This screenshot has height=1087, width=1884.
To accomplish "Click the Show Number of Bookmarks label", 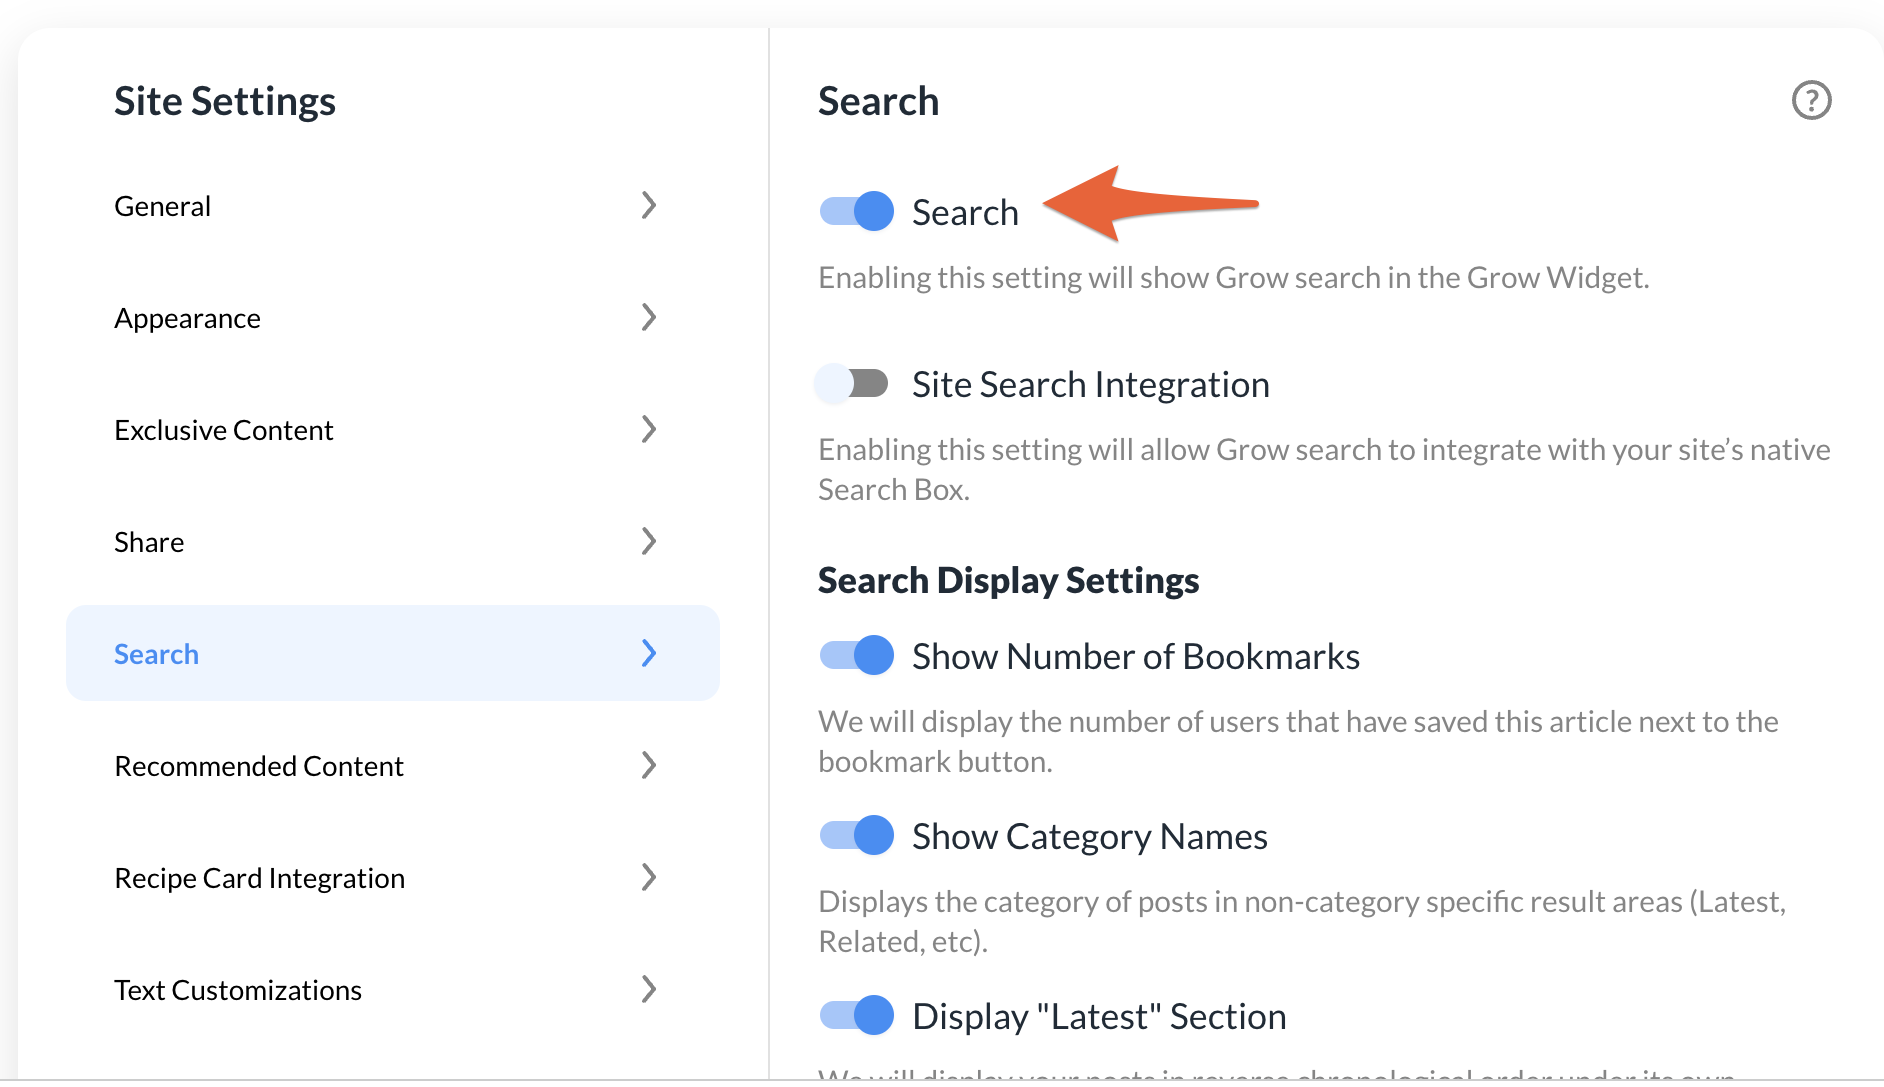I will 1136,656.
